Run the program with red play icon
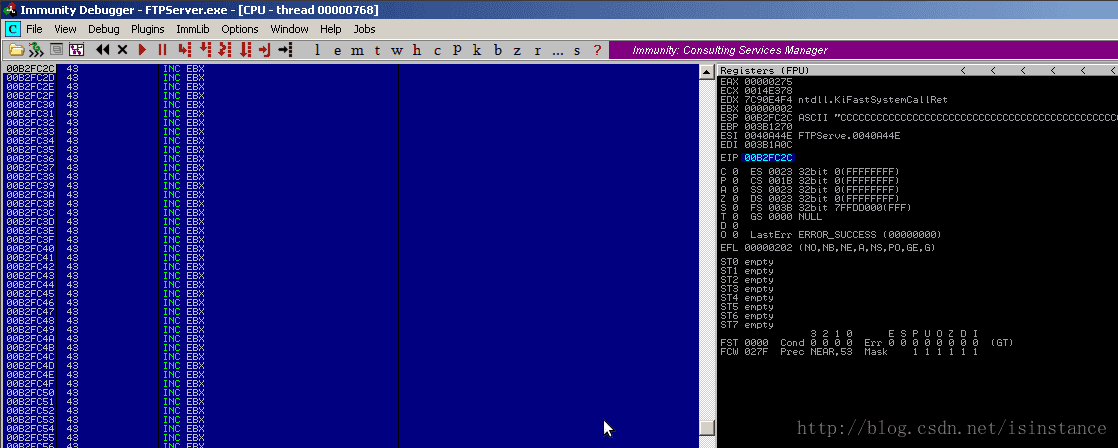The height and width of the screenshot is (448, 1118). [143, 50]
